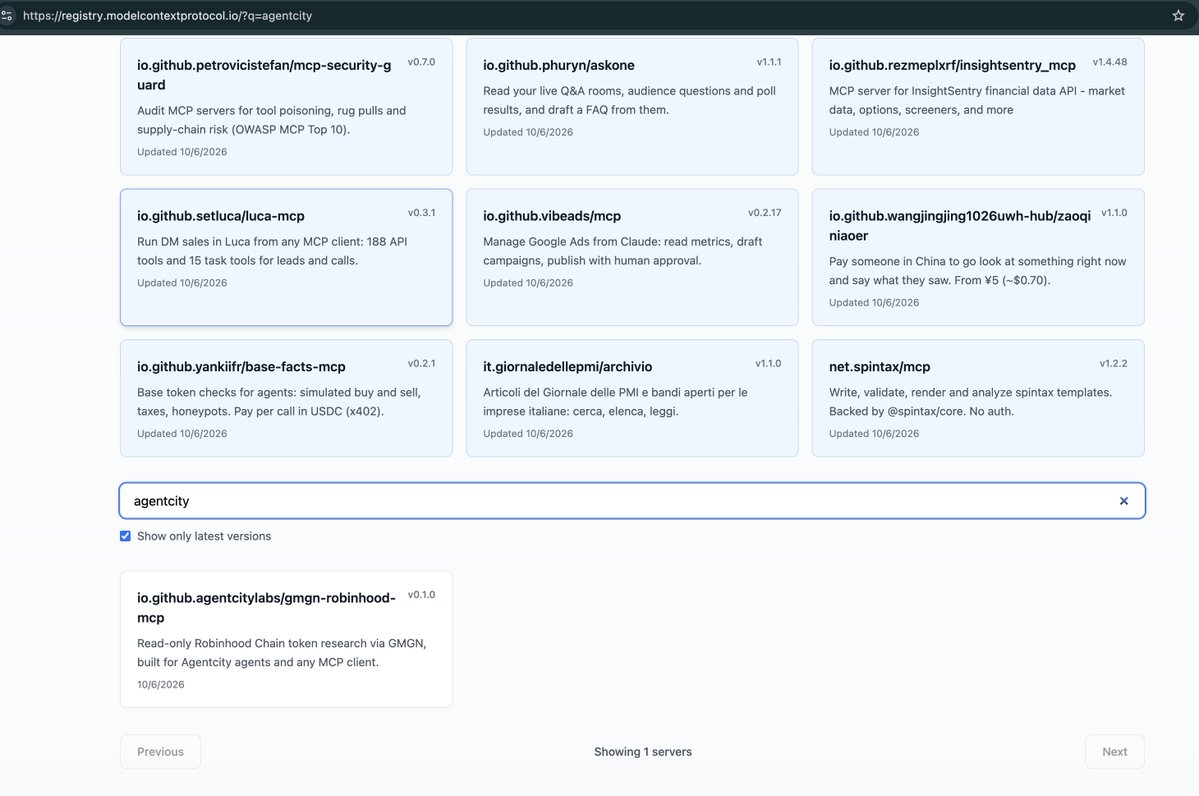Click the Show only latest versions label

(204, 536)
